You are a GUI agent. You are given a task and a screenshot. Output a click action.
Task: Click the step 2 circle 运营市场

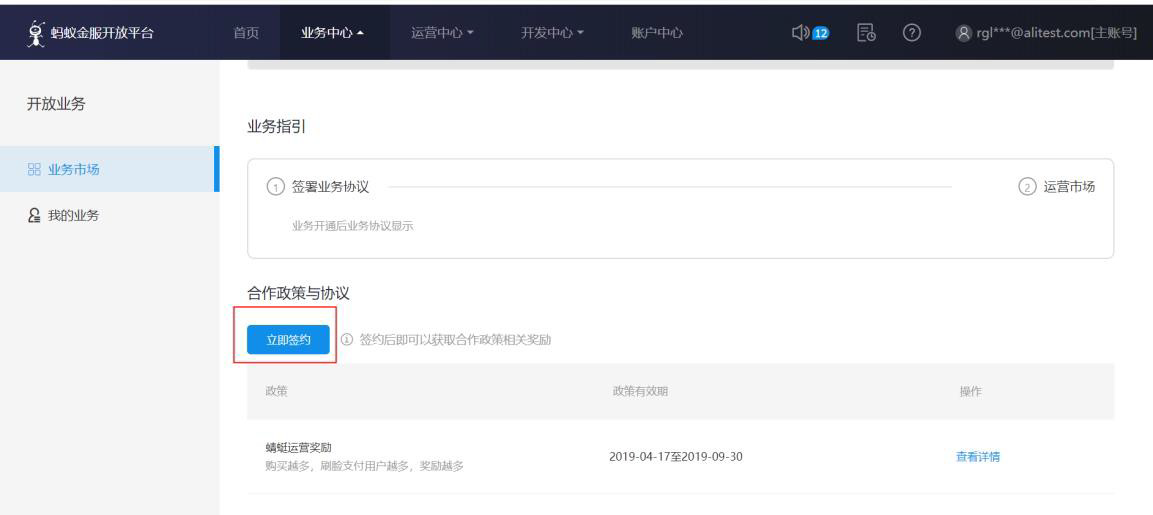click(1027, 187)
